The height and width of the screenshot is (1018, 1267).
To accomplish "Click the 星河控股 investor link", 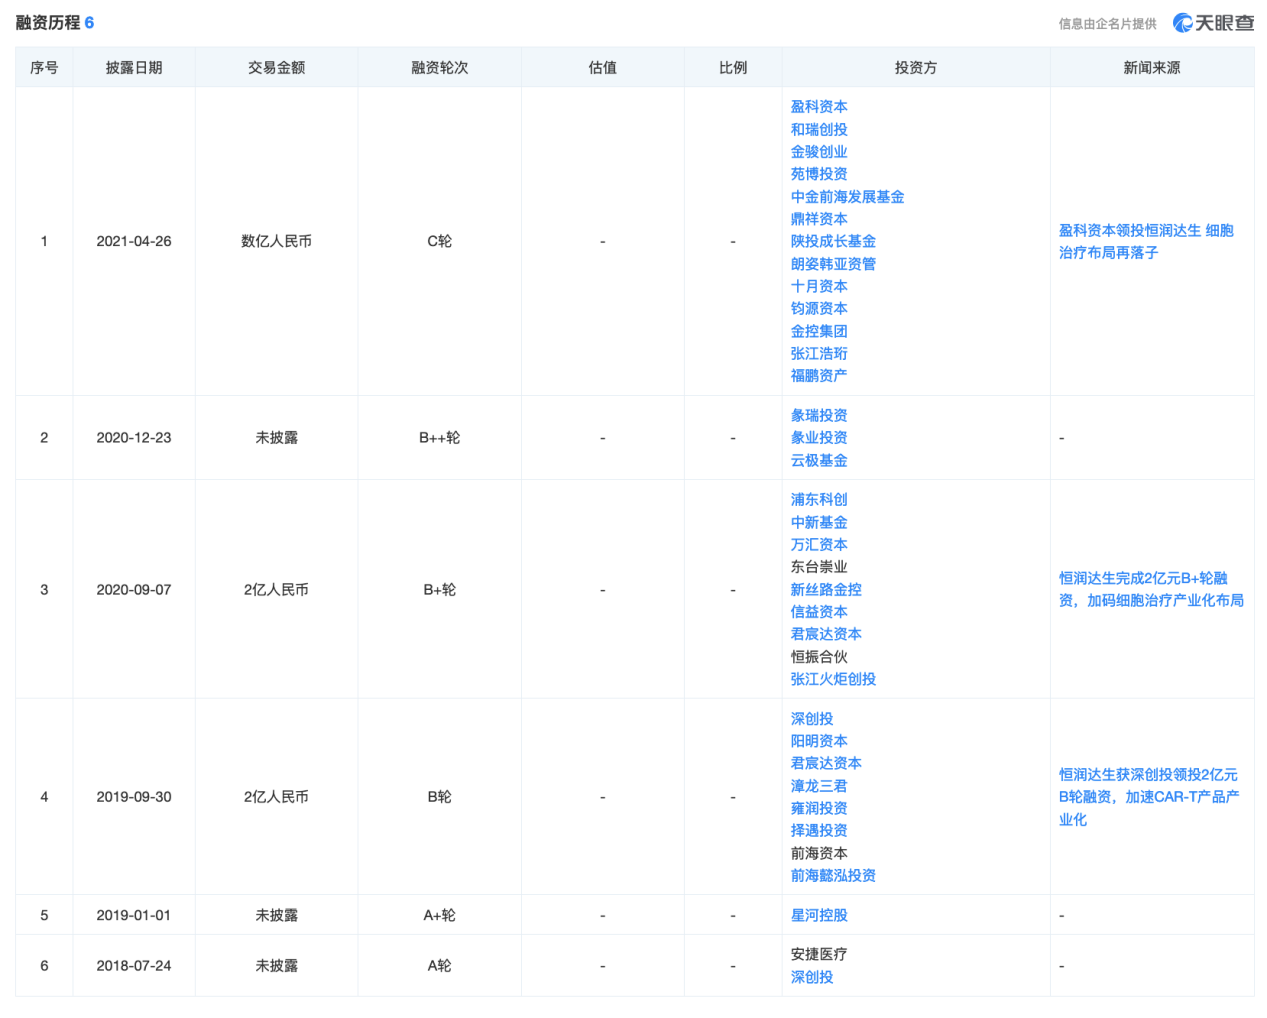I will click(819, 916).
